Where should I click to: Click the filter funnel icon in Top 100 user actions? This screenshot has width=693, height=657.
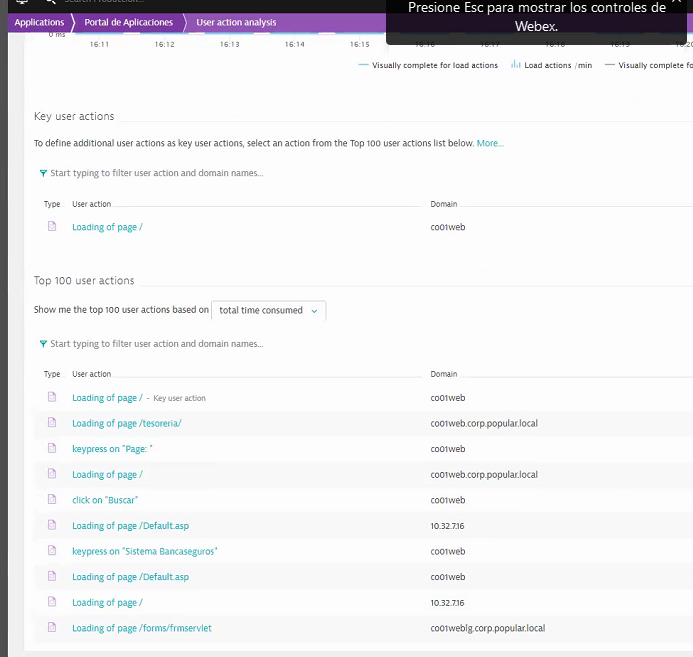[x=43, y=344]
